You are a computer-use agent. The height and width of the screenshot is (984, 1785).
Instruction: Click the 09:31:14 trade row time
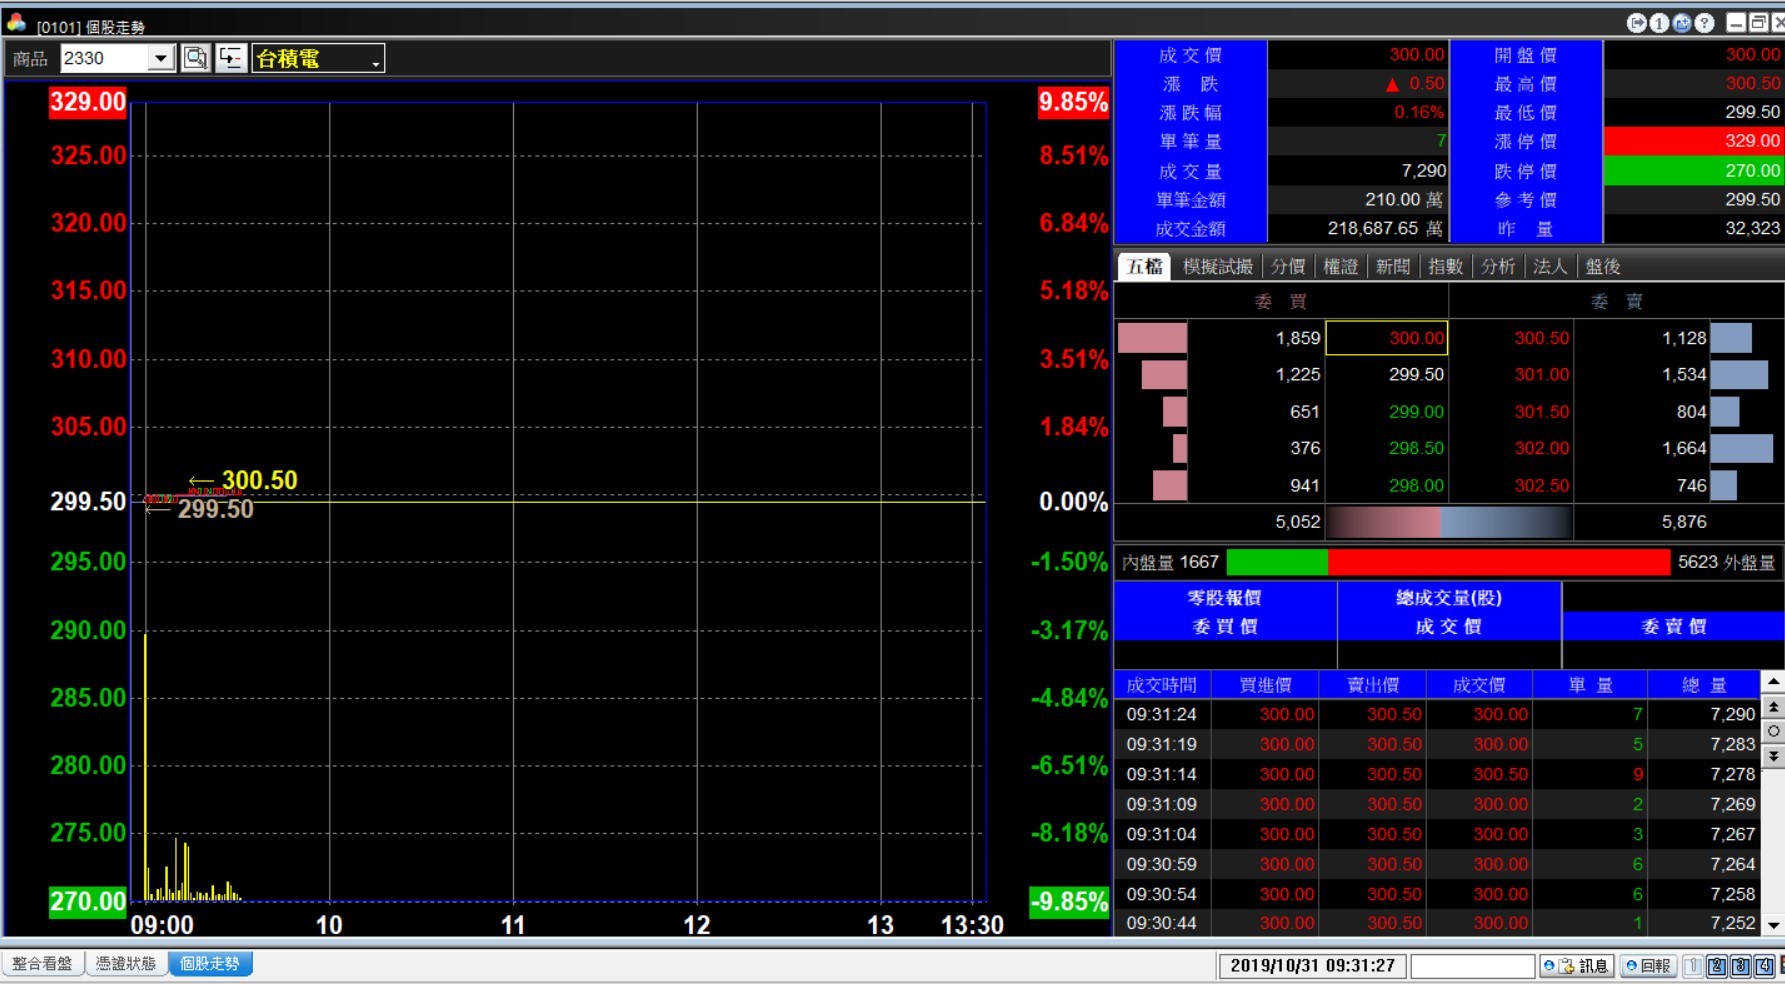pyautogui.click(x=1161, y=774)
